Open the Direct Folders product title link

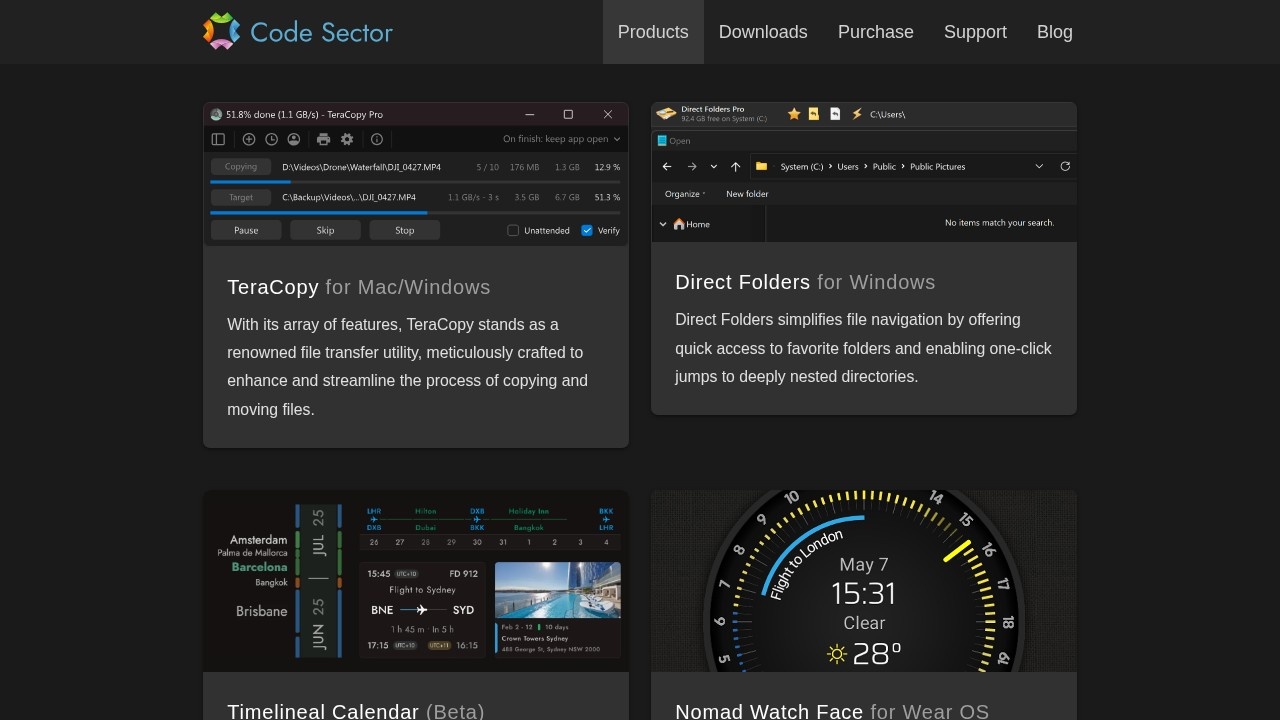[x=743, y=282]
